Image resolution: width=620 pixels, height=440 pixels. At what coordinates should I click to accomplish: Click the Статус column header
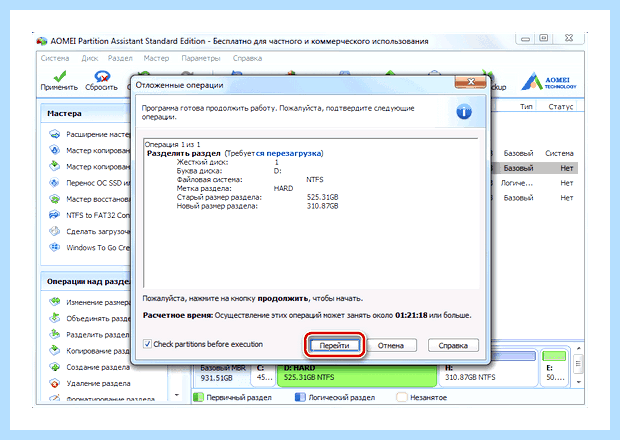point(560,107)
